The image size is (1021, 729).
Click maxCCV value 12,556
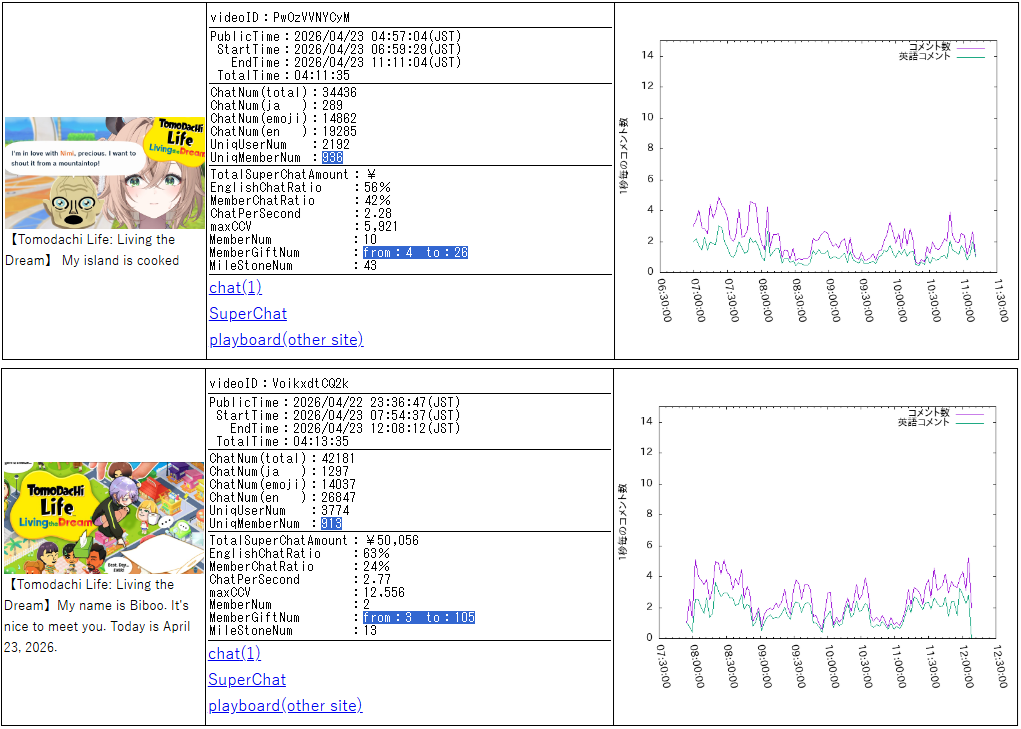pos(384,592)
